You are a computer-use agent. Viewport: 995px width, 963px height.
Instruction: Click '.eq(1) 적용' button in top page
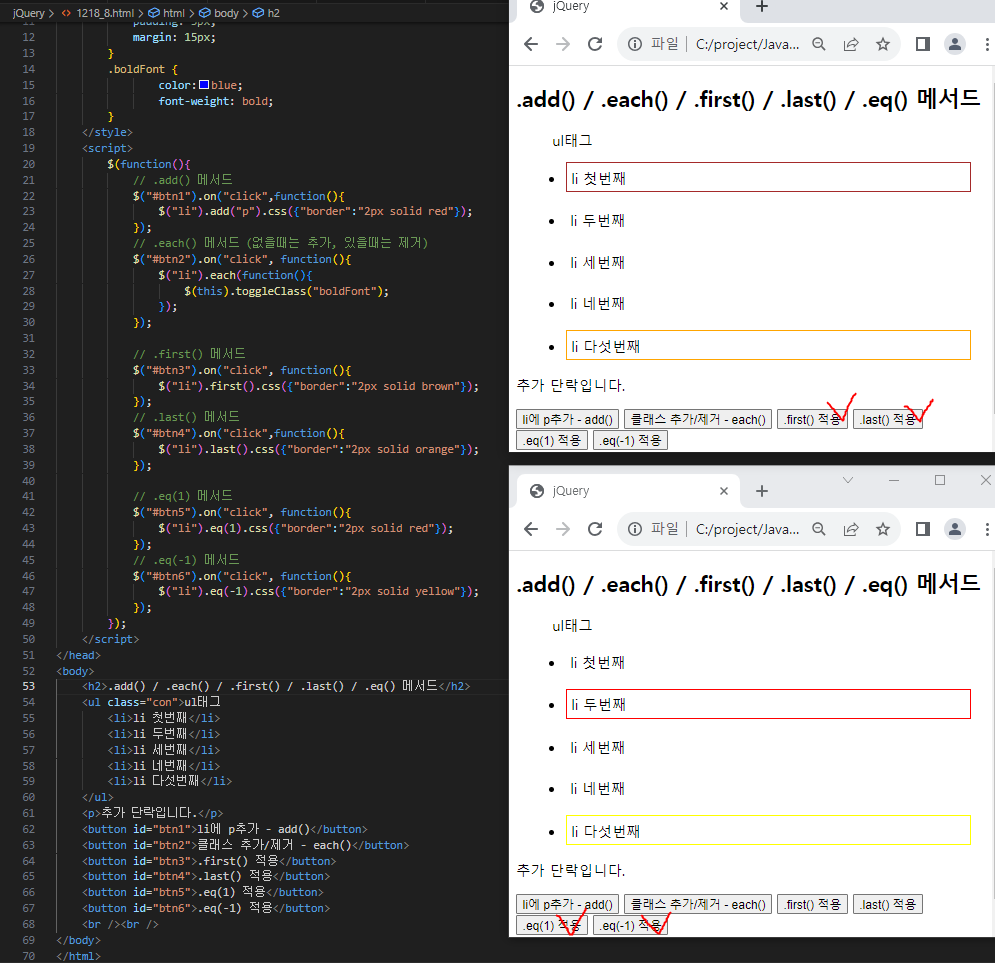coord(552,440)
